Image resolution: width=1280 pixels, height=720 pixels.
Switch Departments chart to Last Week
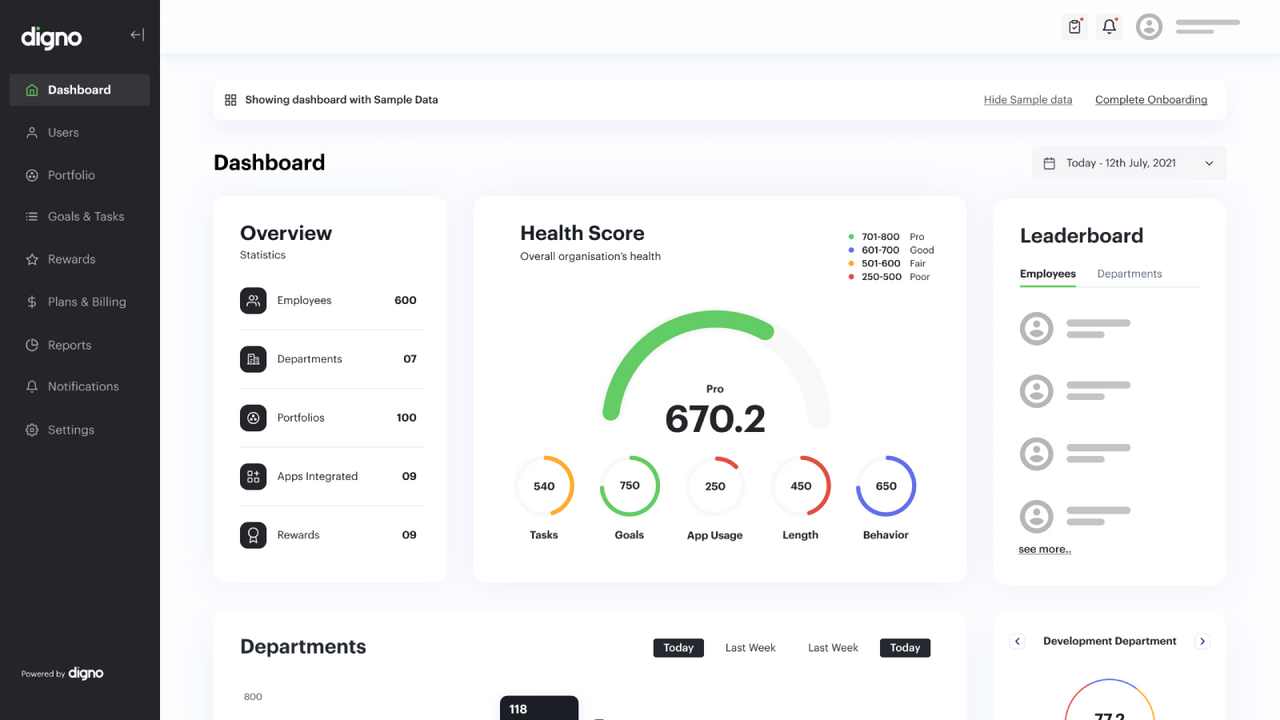click(x=749, y=647)
